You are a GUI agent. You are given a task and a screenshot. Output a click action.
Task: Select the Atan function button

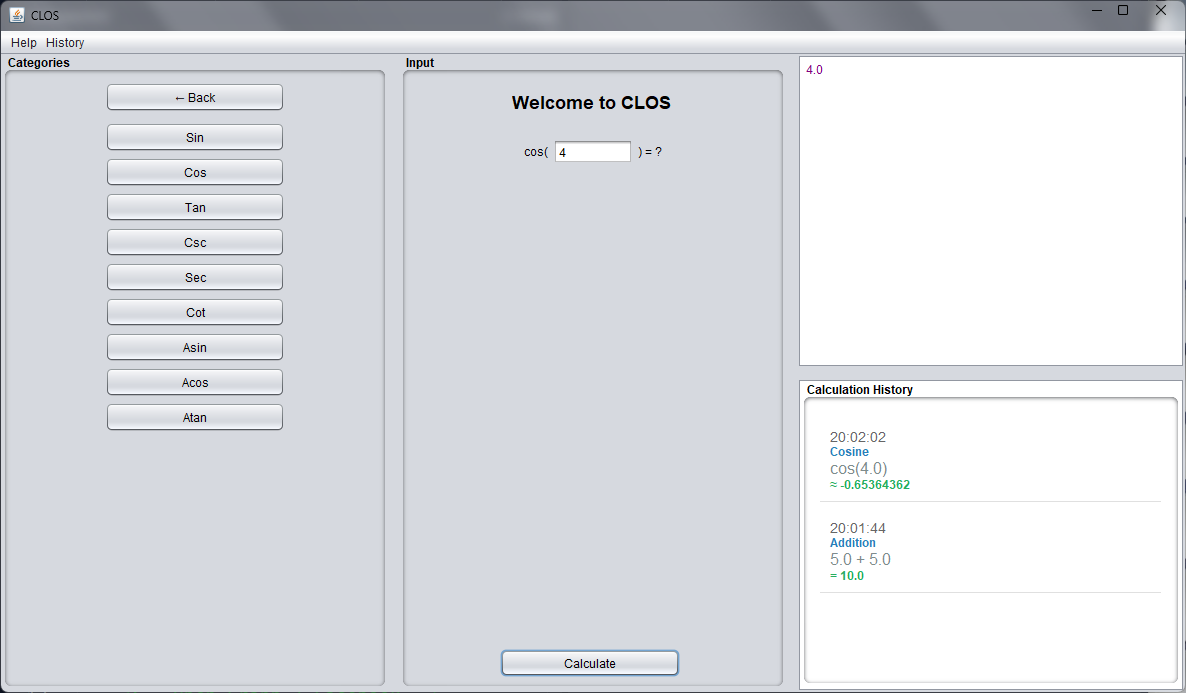coord(195,417)
